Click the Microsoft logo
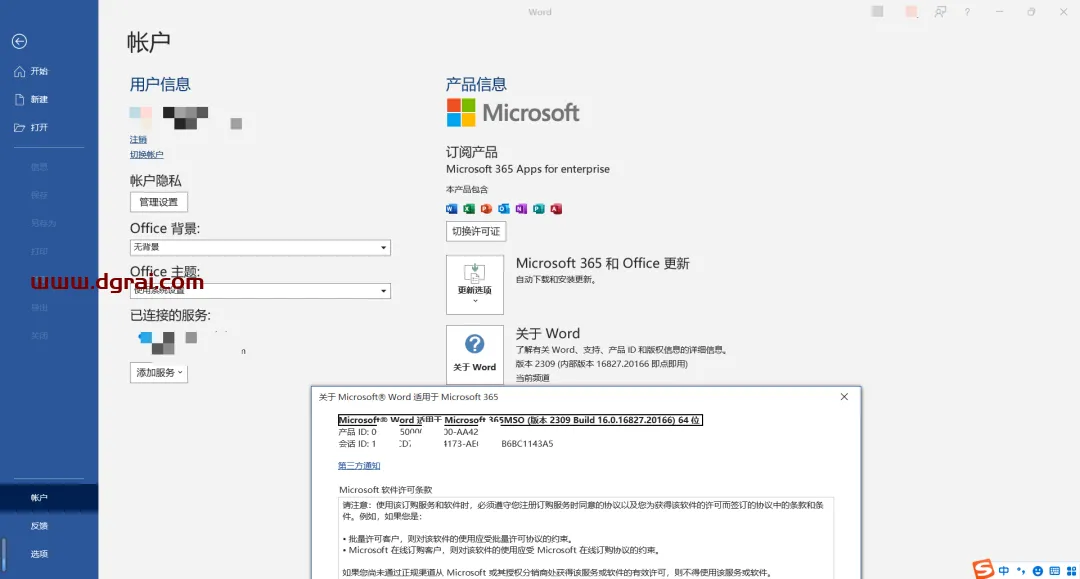Image resolution: width=1080 pixels, height=579 pixels. click(x=513, y=112)
